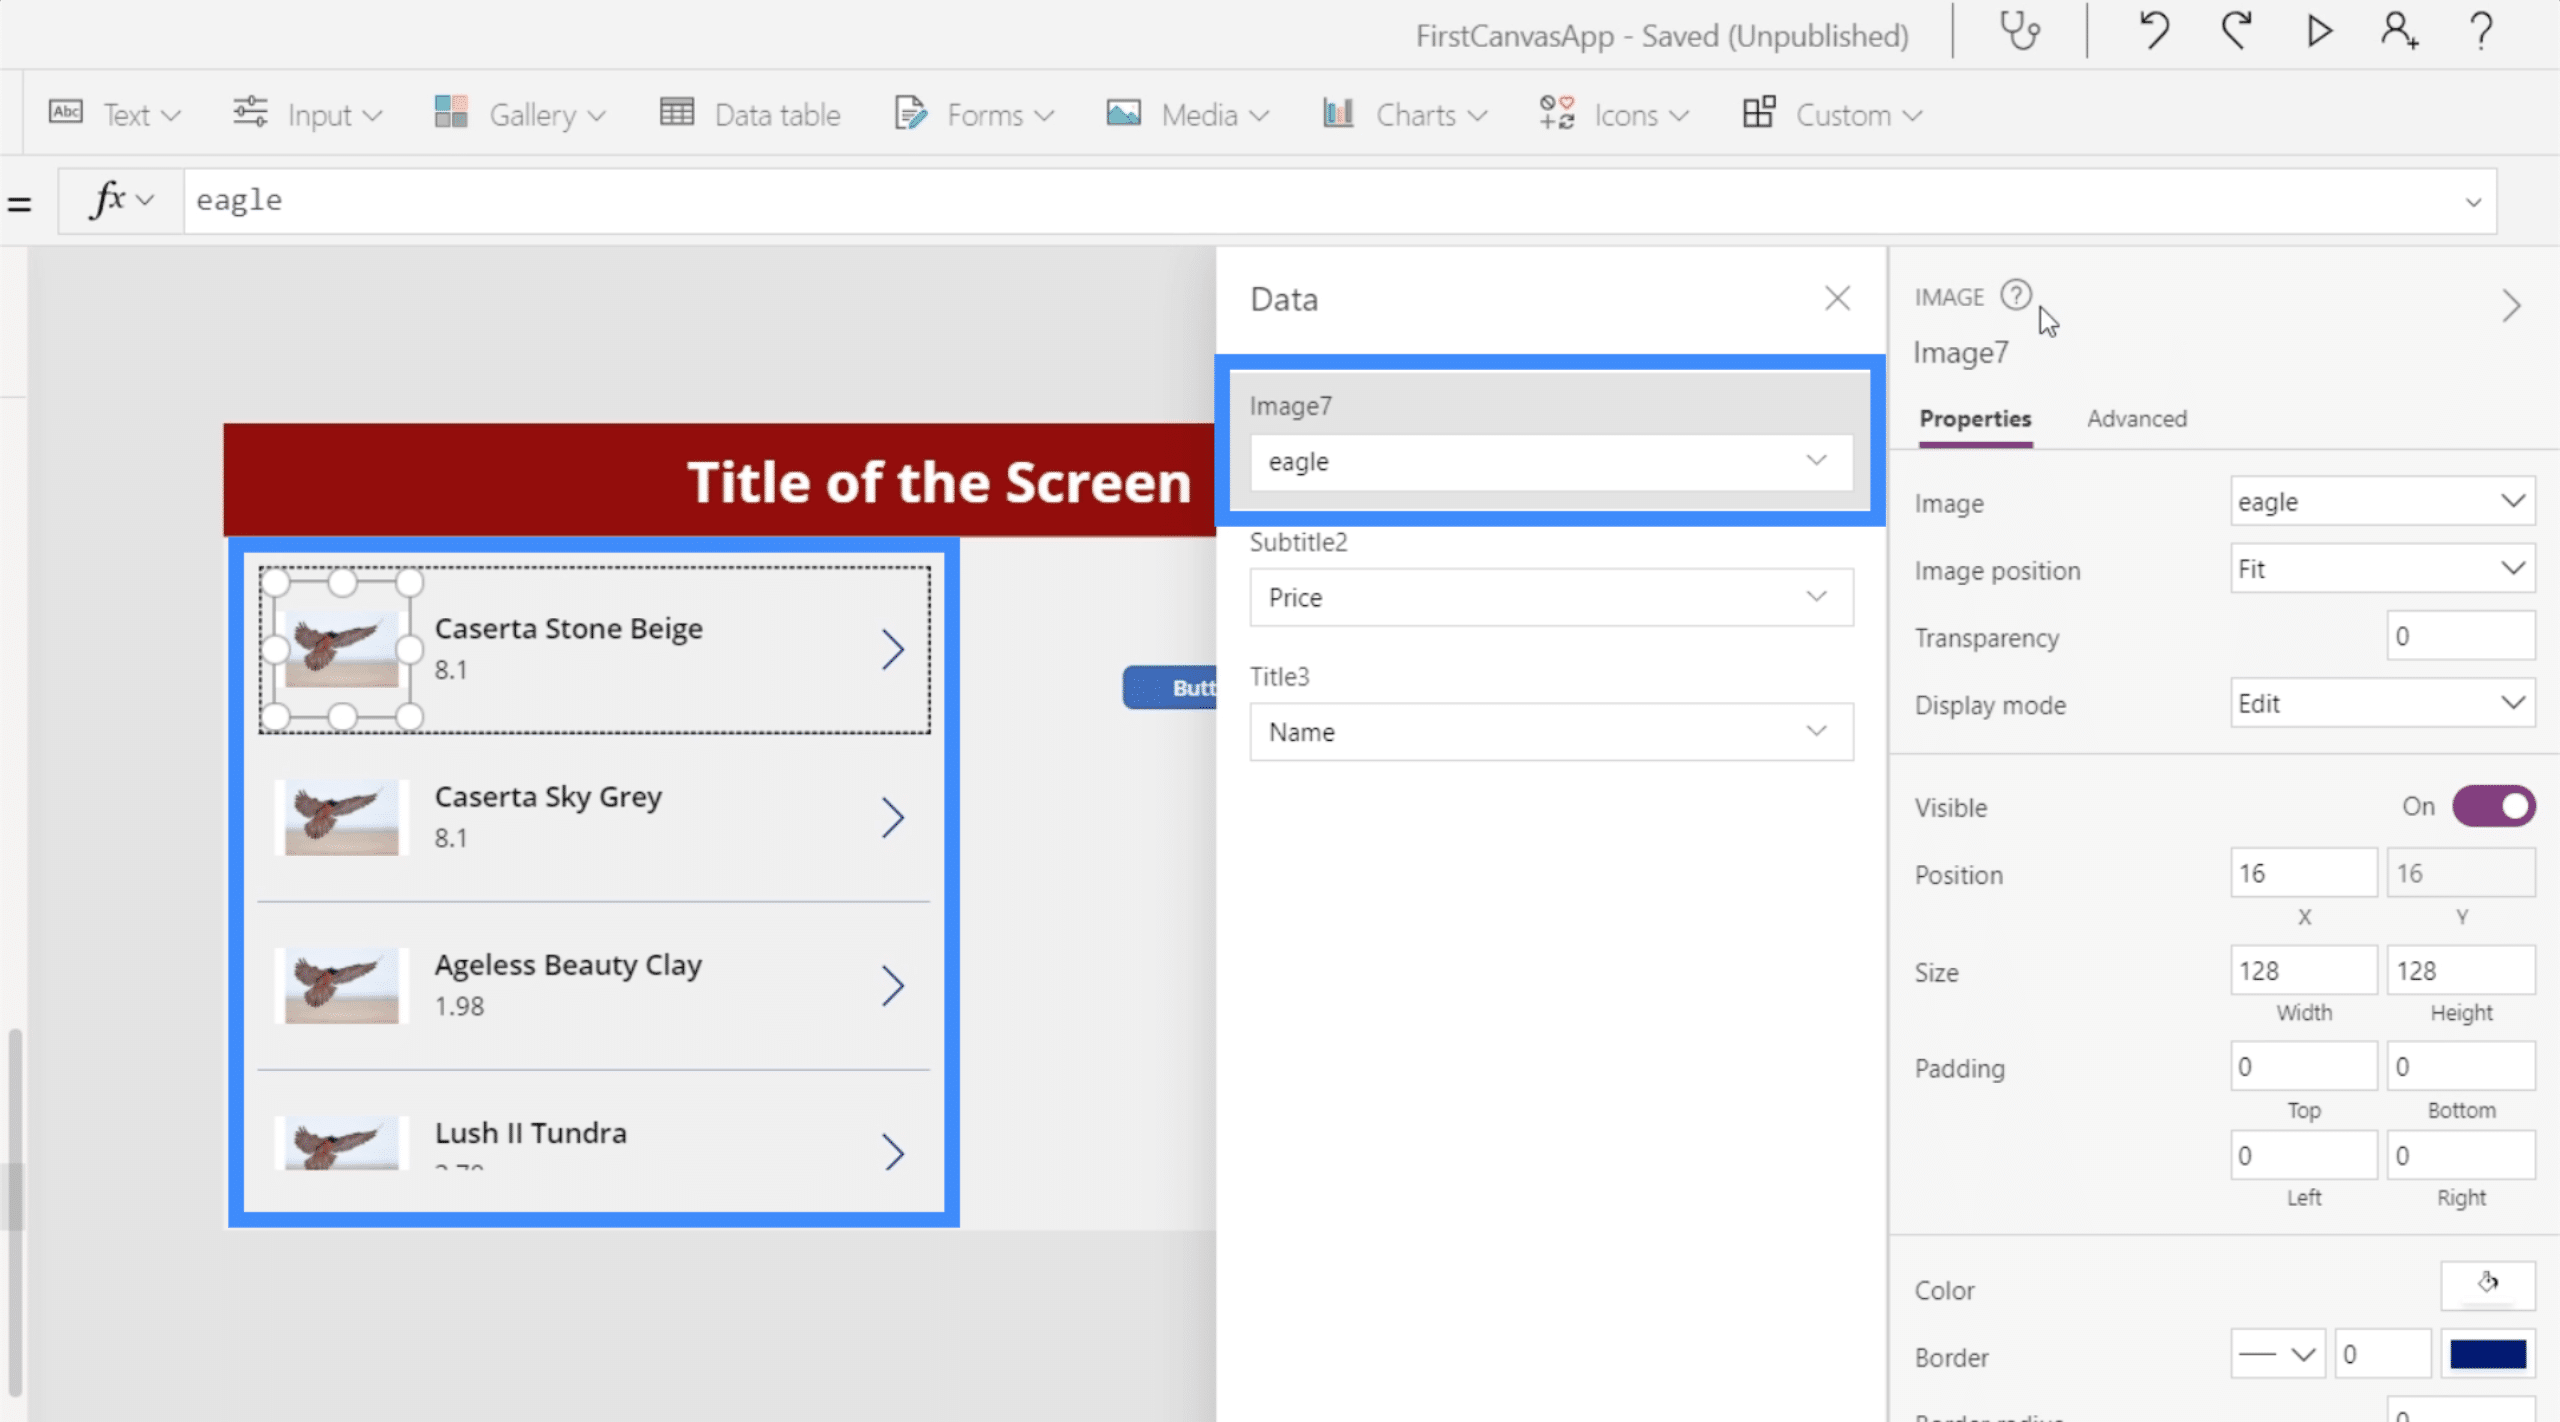
Task: Open the Media menu
Action: pos(1188,114)
